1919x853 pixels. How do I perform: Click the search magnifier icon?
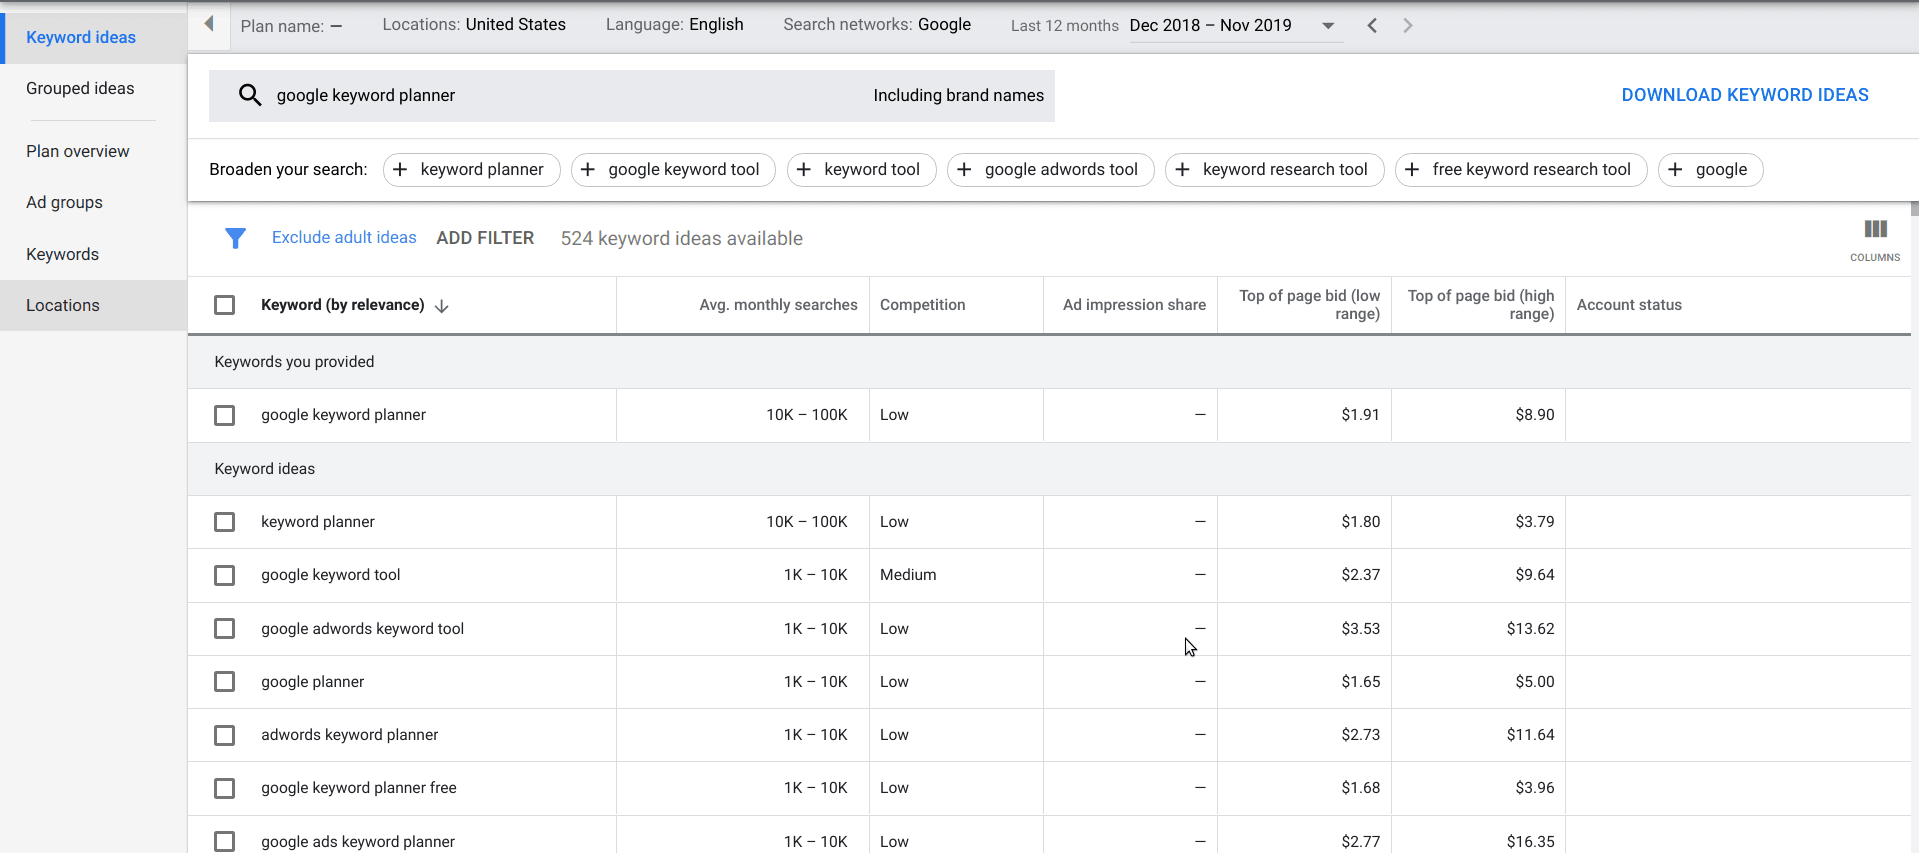pos(250,95)
